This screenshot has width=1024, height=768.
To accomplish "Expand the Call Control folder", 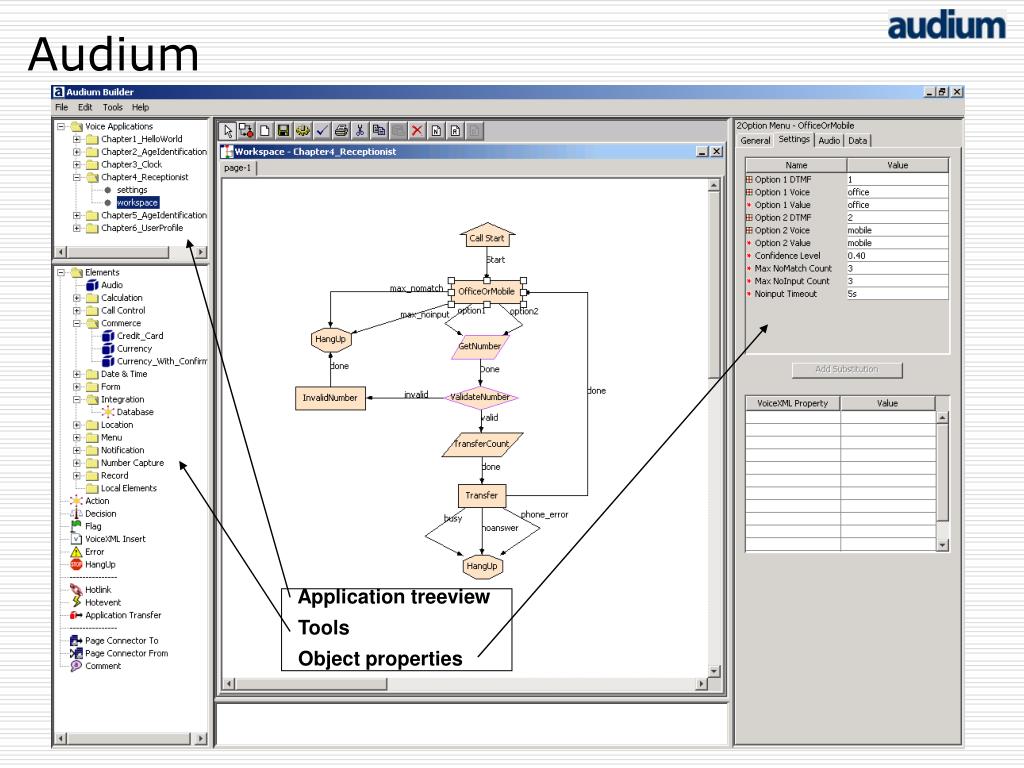I will pos(76,311).
